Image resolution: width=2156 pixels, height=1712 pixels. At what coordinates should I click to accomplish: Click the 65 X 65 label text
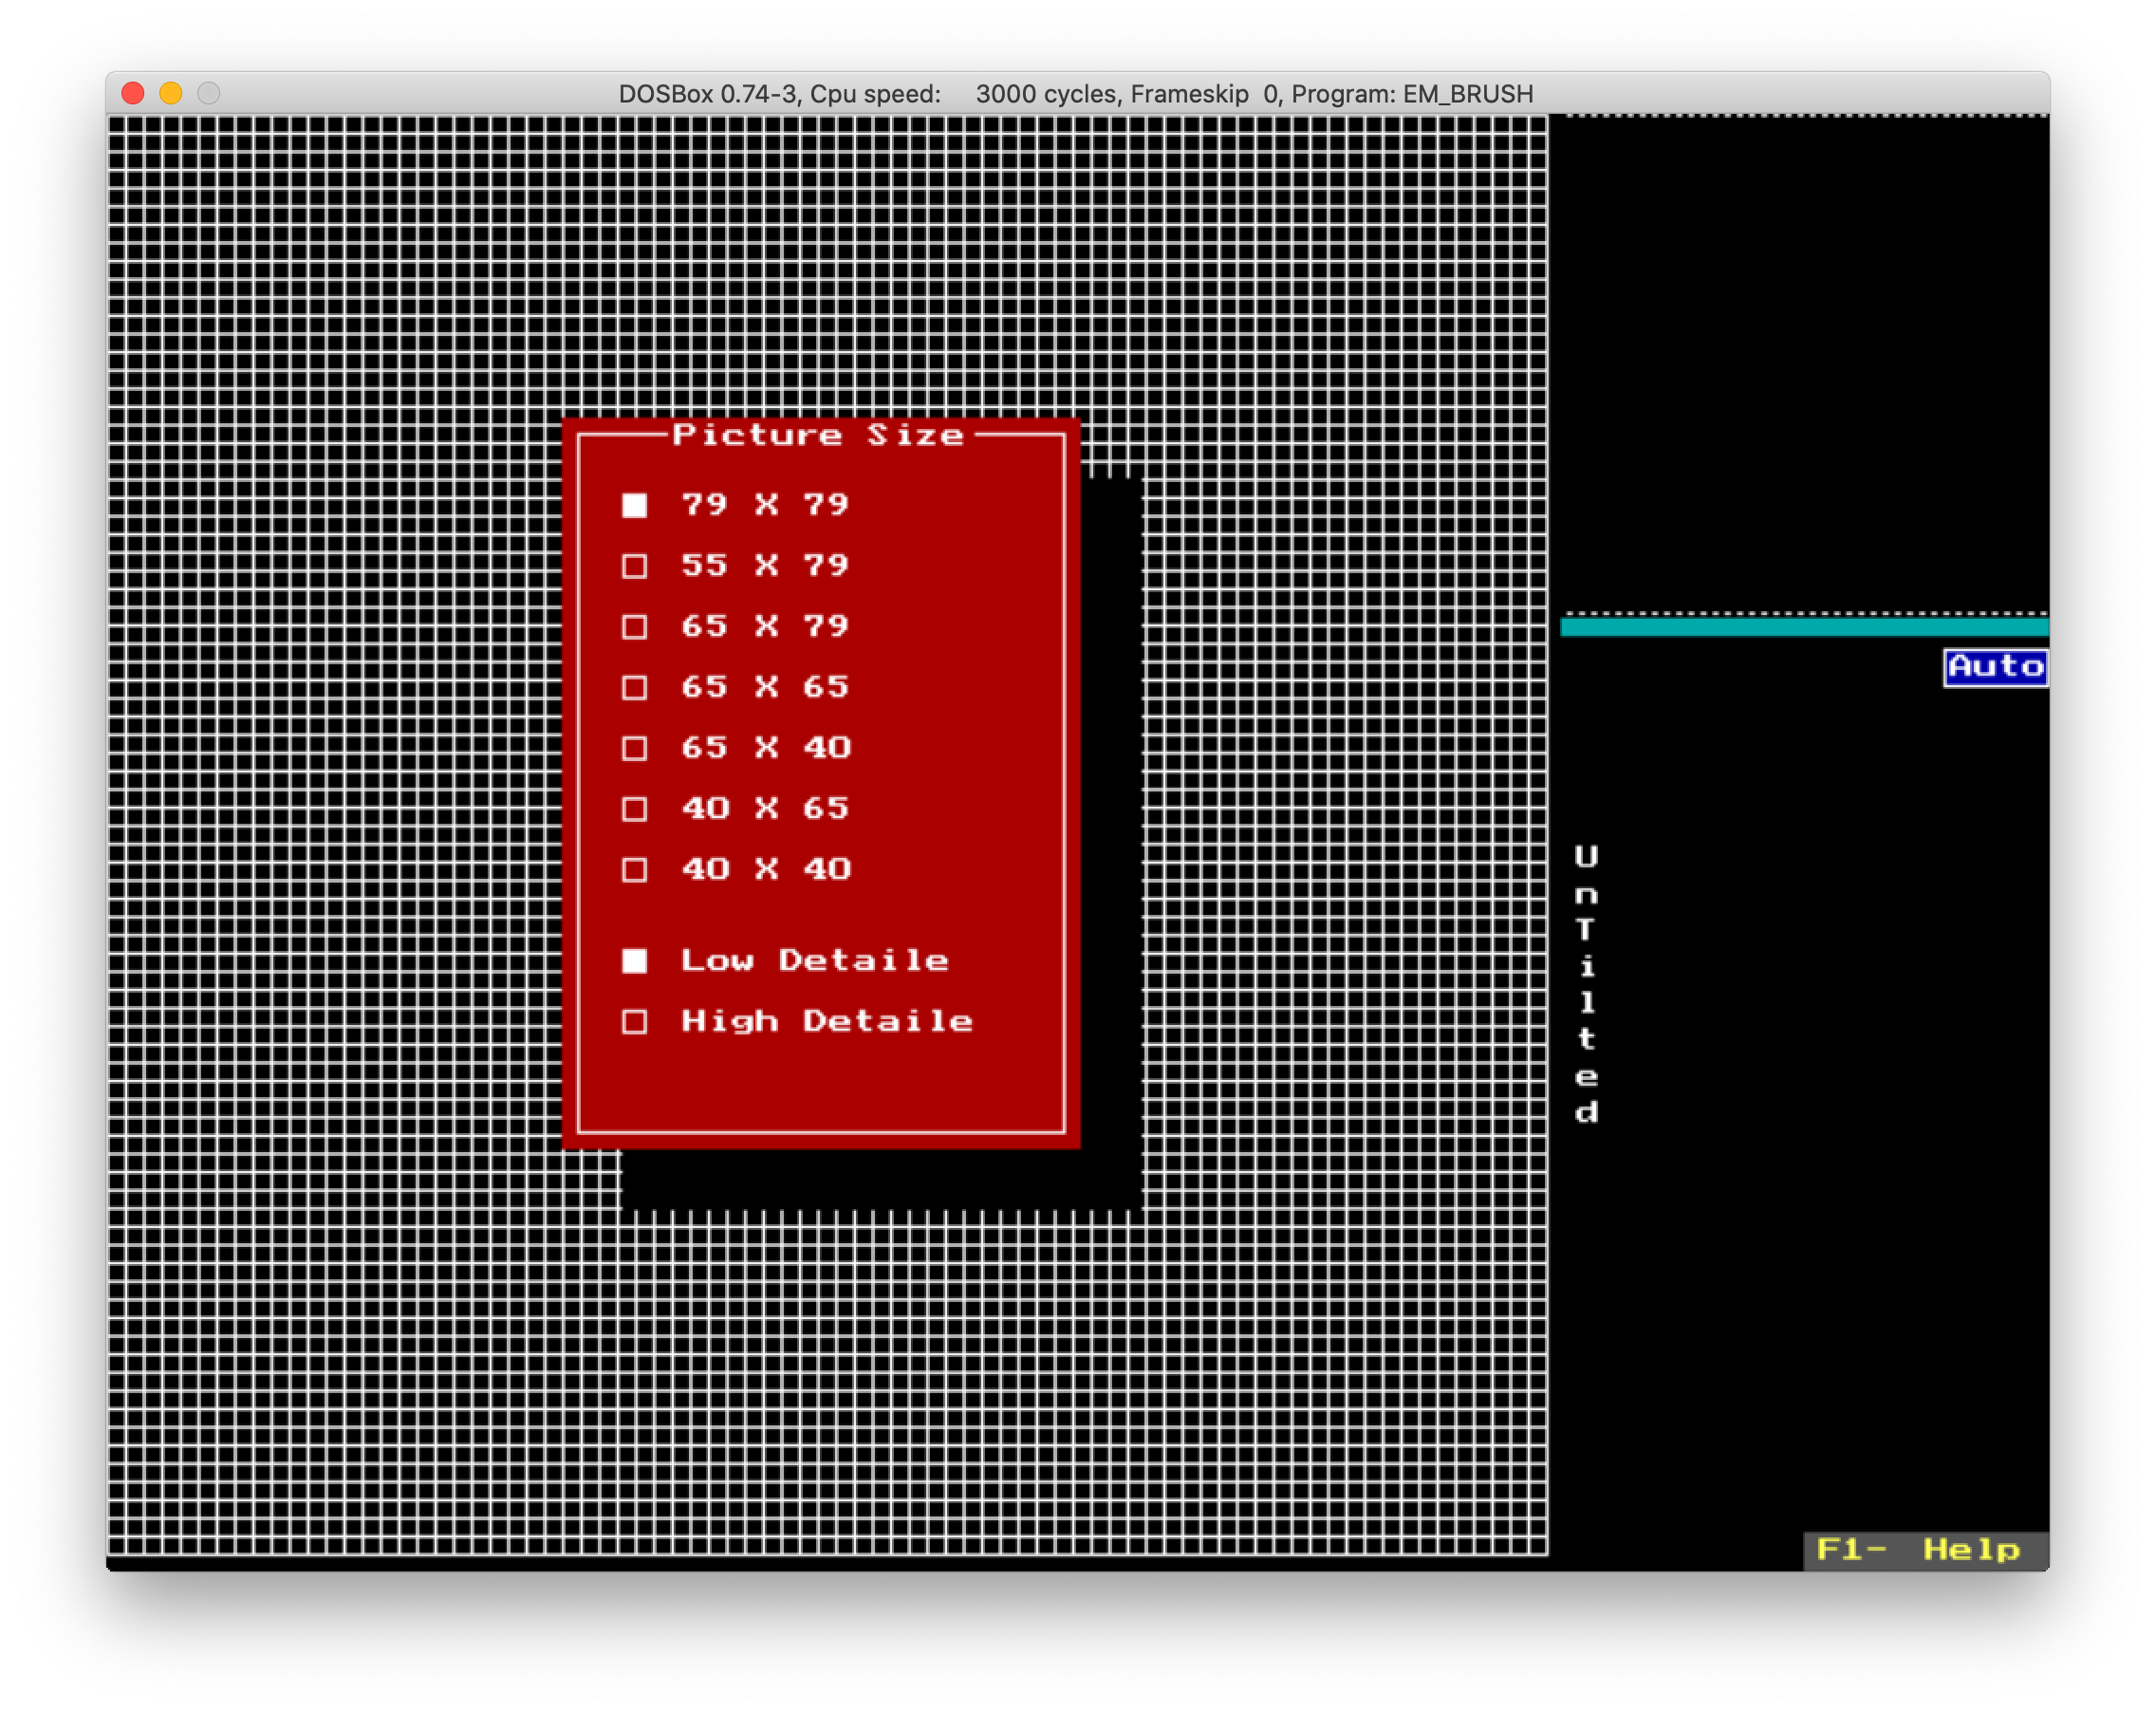pyautogui.click(x=765, y=687)
